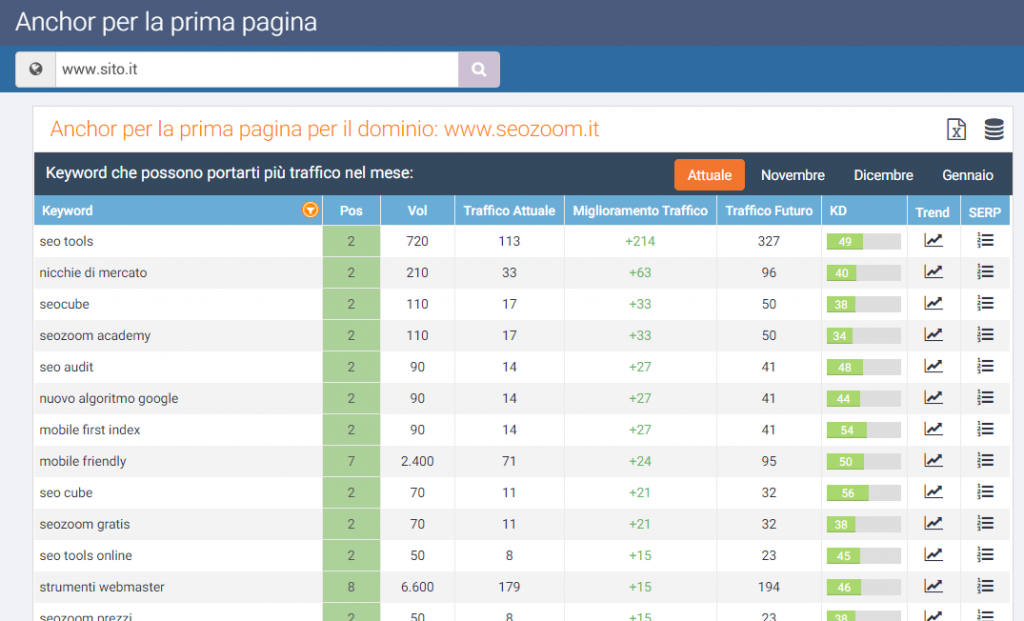Sort by the KD column header
The height and width of the screenshot is (621, 1024).
point(863,210)
